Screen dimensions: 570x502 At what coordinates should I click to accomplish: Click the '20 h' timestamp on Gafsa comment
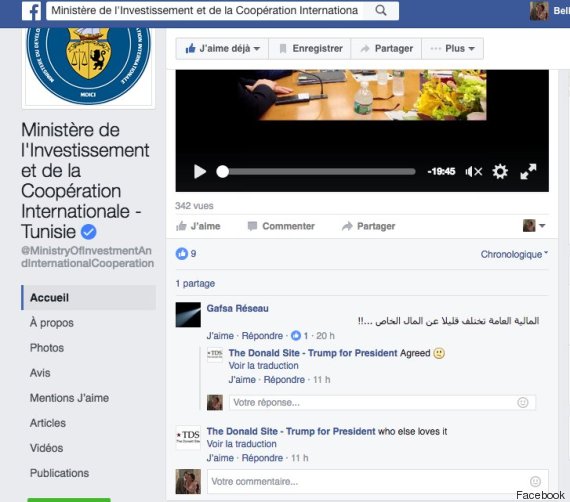(x=325, y=336)
